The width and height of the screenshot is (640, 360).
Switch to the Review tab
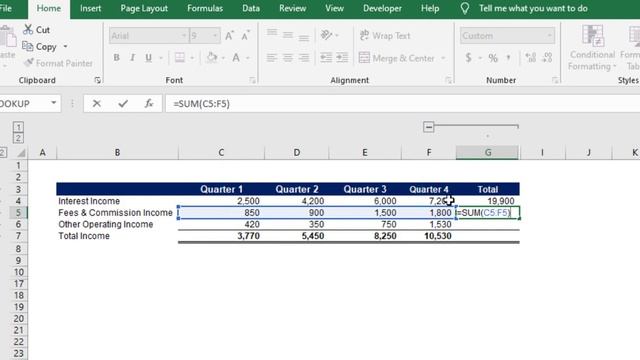[293, 9]
